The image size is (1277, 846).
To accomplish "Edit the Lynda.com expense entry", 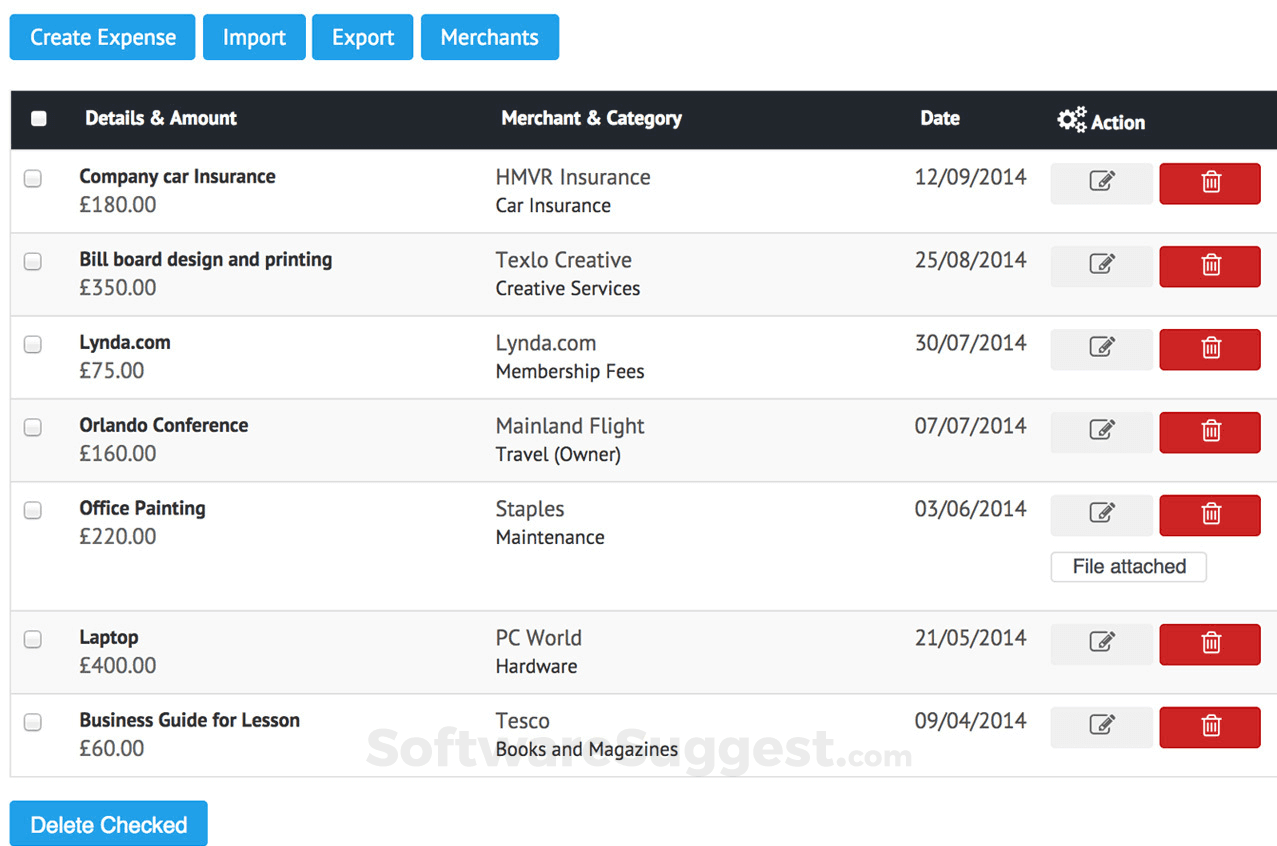I will click(x=1101, y=349).
